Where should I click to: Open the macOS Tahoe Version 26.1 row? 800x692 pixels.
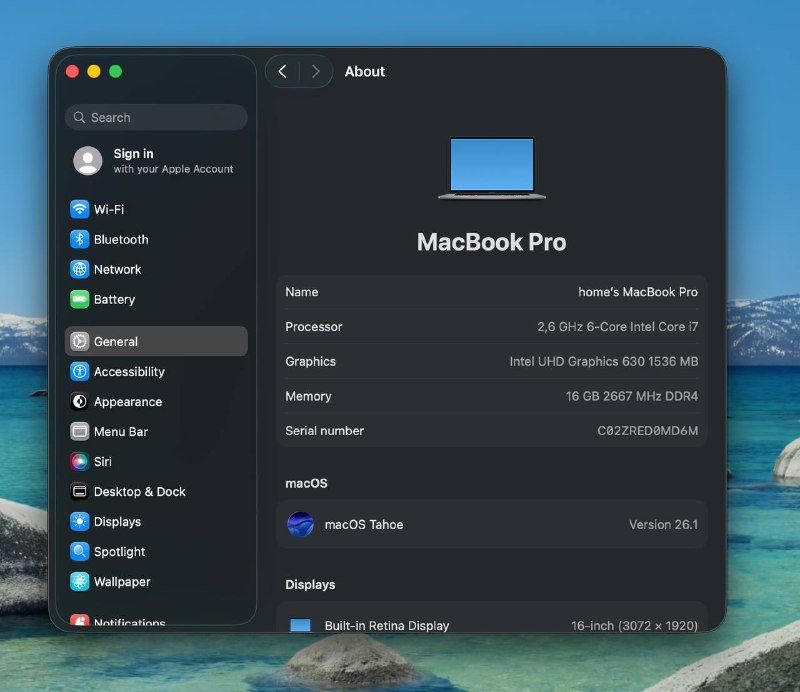[491, 524]
